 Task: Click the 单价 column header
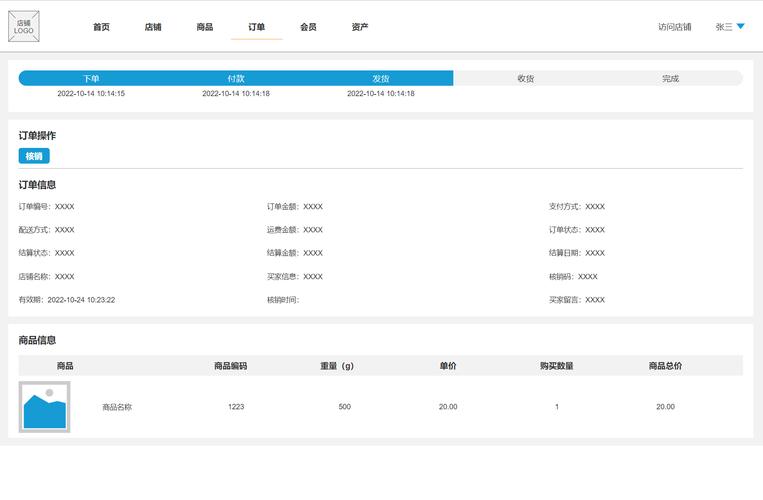pos(448,366)
